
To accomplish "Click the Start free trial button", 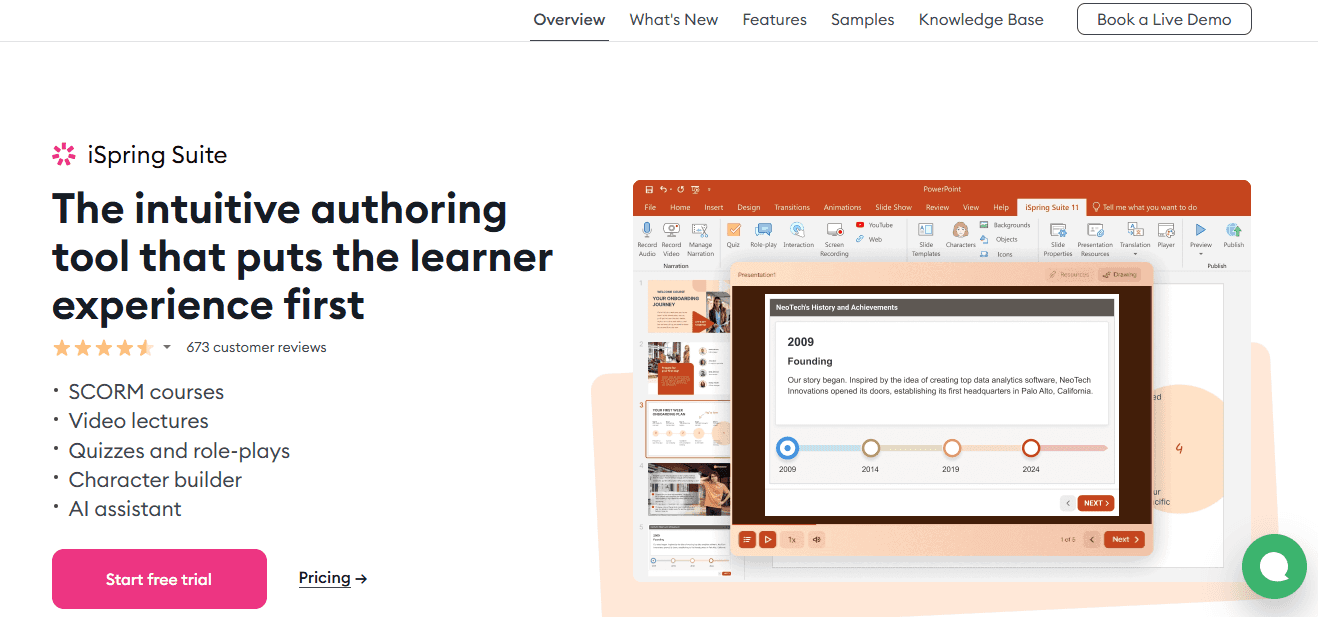I will pos(159,579).
